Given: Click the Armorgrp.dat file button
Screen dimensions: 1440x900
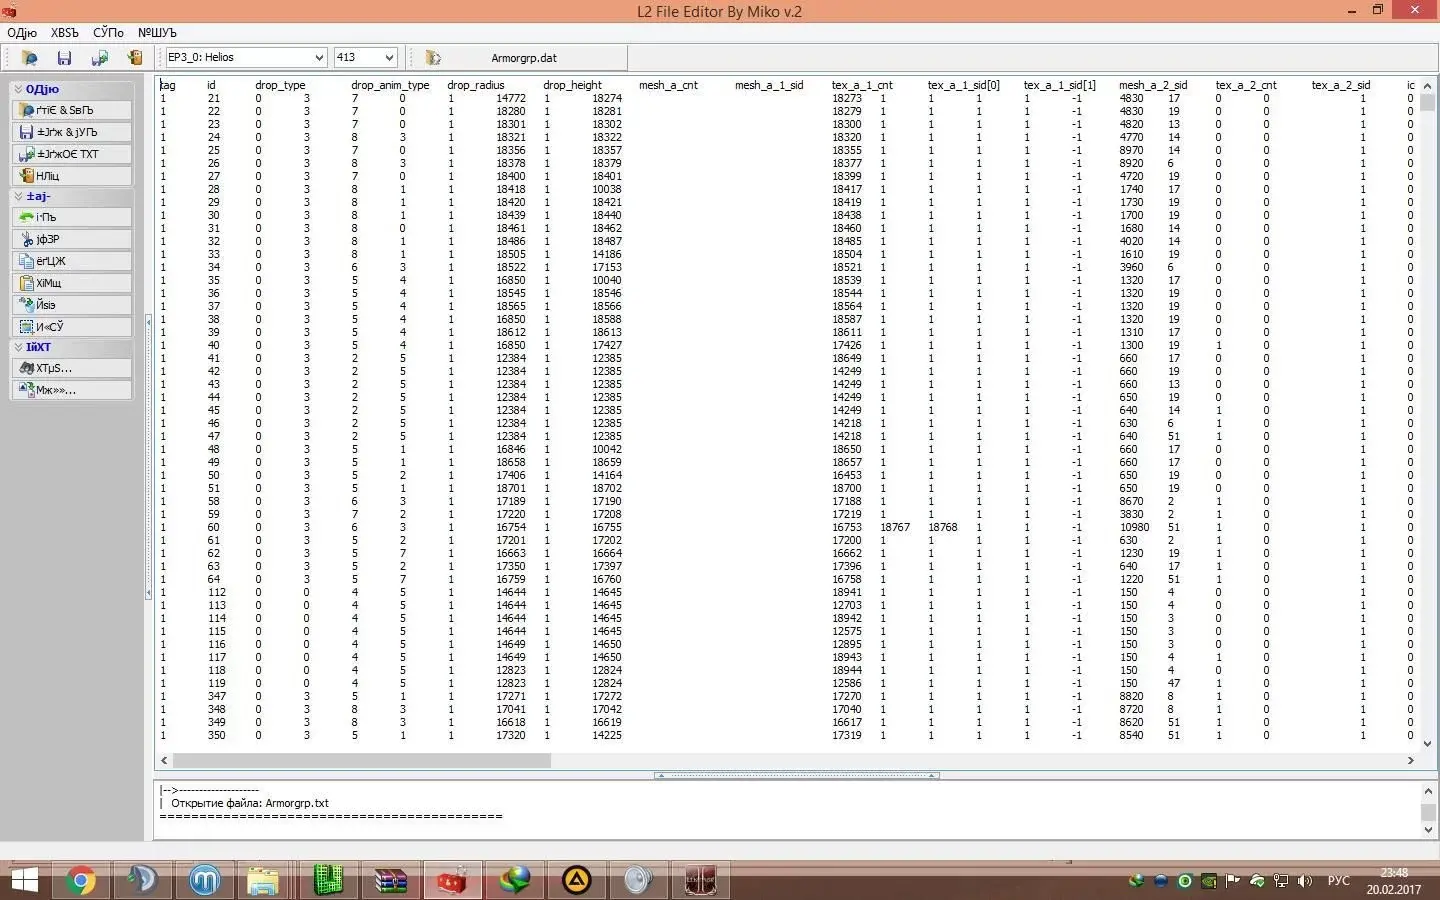Looking at the screenshot, I should coord(523,58).
